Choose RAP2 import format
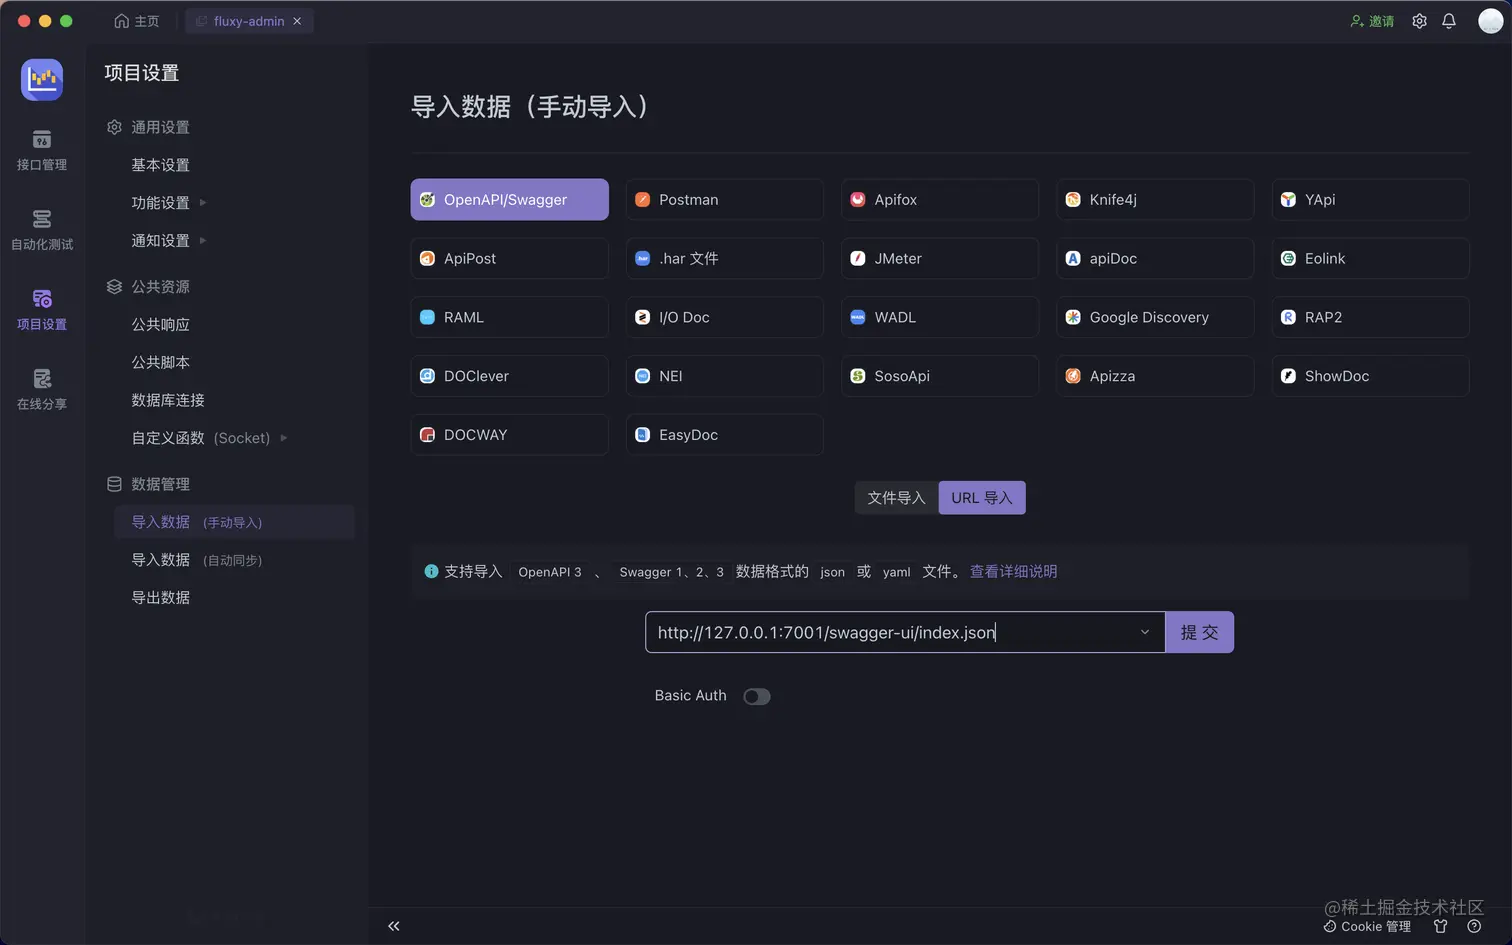Screen dimensions: 1512x945 [1370, 317]
